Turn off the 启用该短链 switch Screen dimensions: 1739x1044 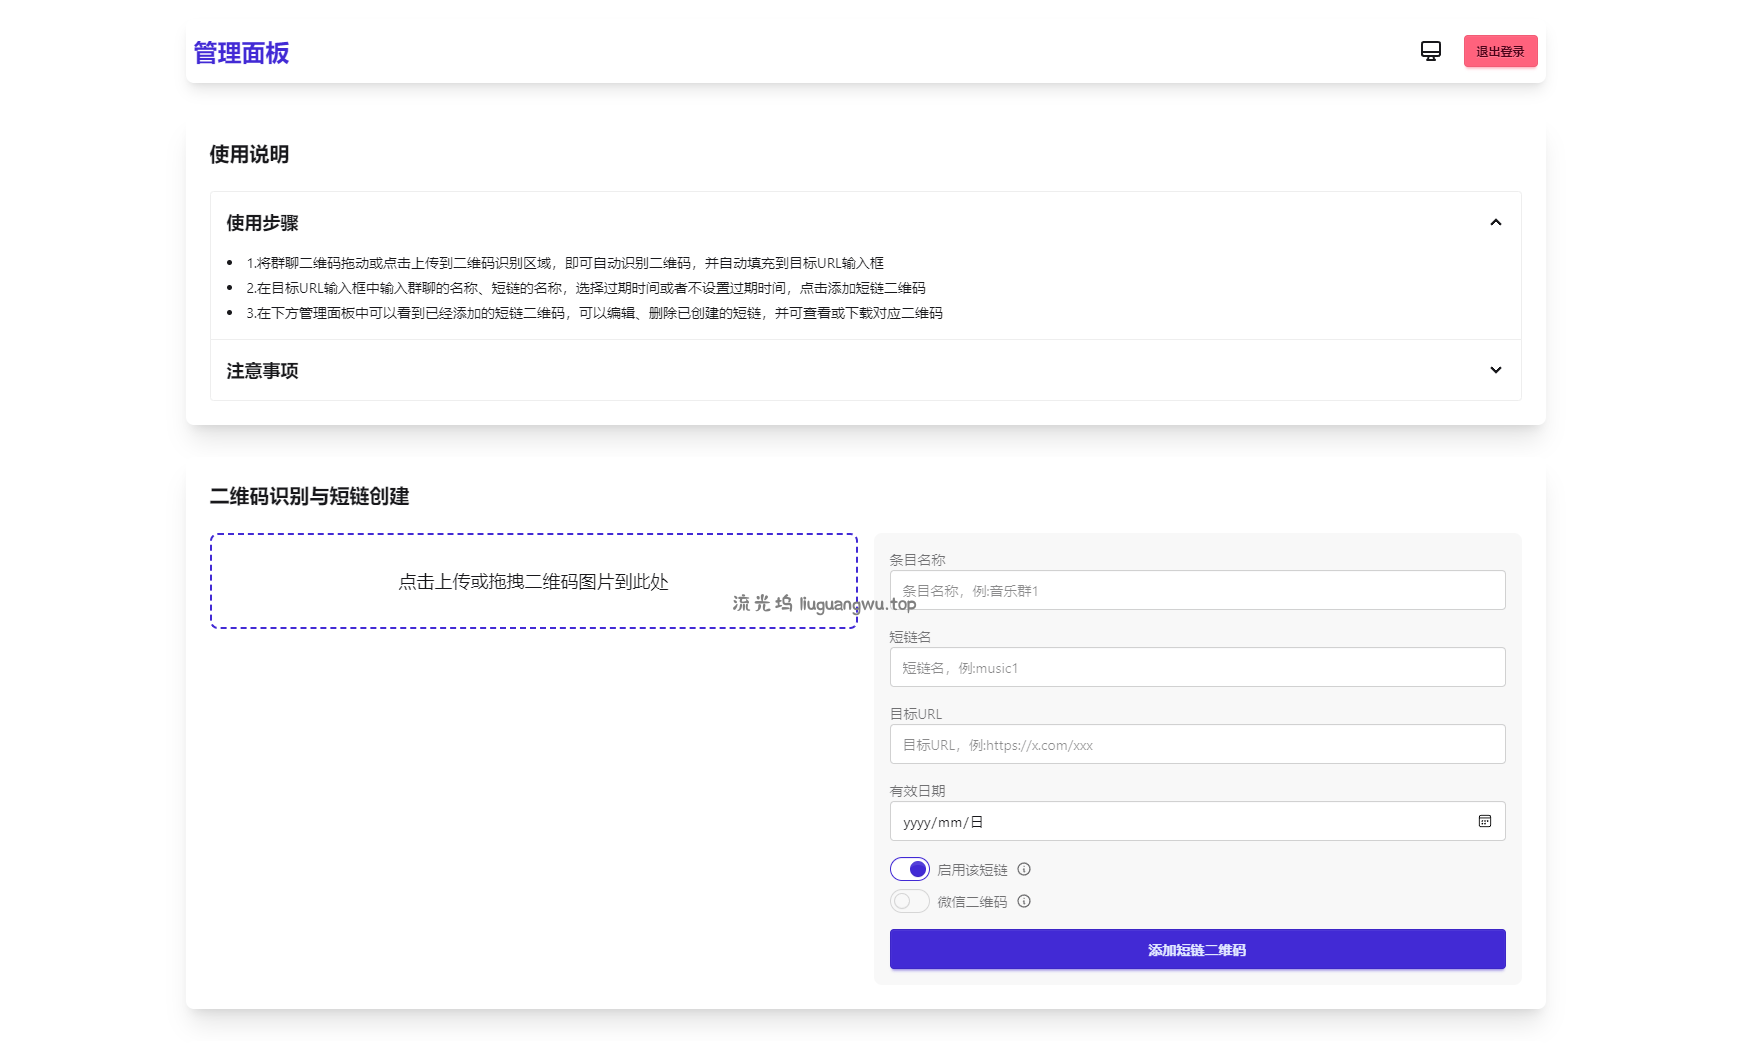click(909, 869)
